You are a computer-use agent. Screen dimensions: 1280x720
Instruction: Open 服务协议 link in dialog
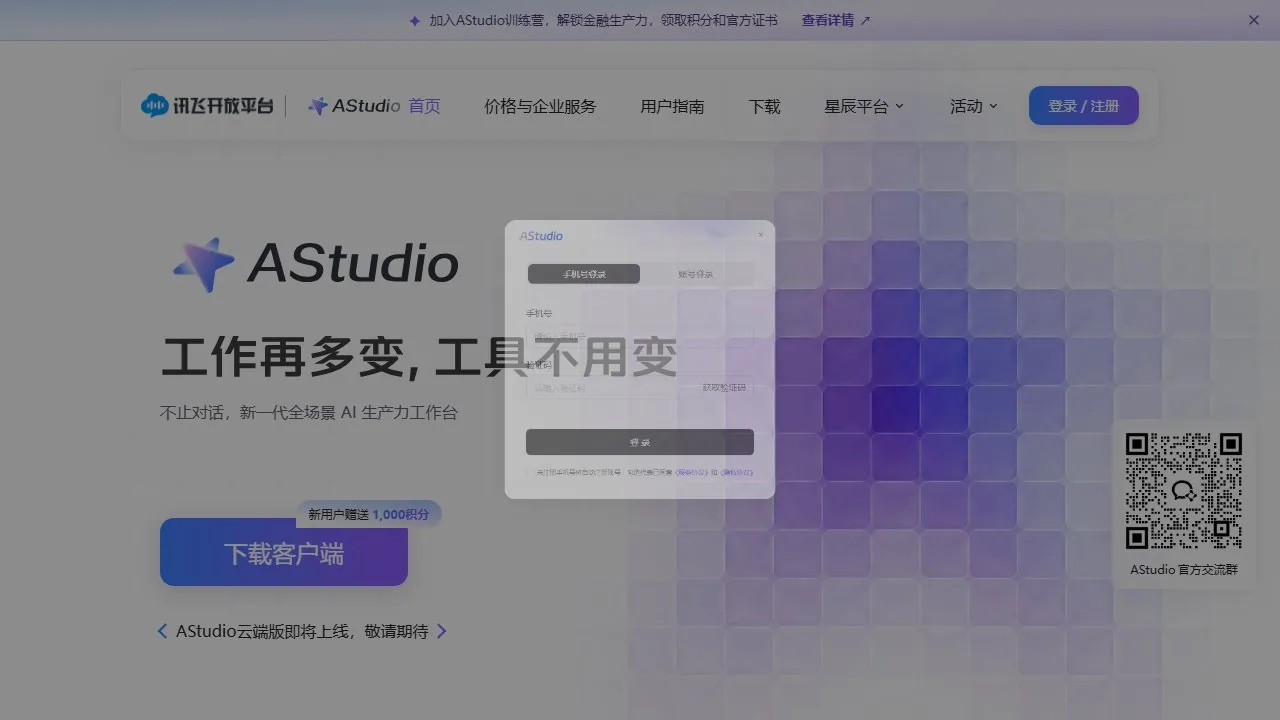(692, 472)
